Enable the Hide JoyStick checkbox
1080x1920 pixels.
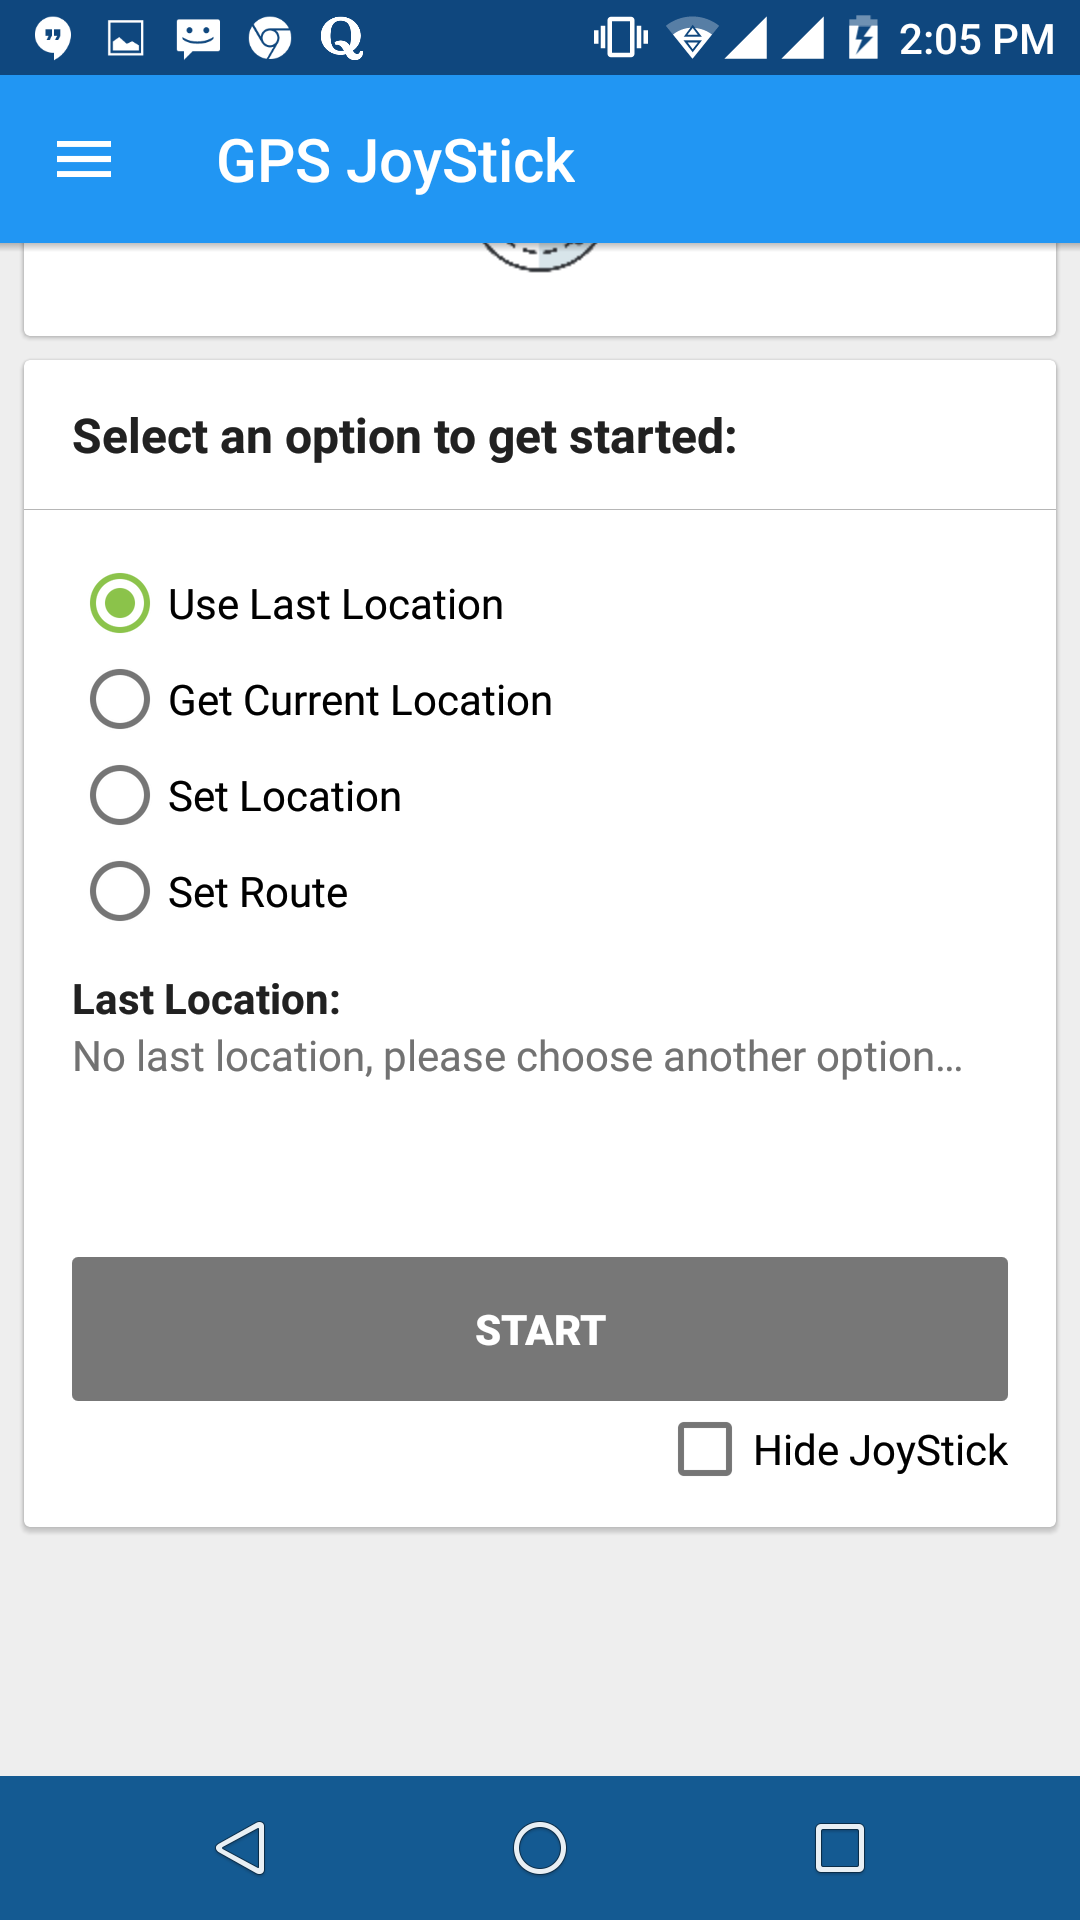pos(705,1449)
